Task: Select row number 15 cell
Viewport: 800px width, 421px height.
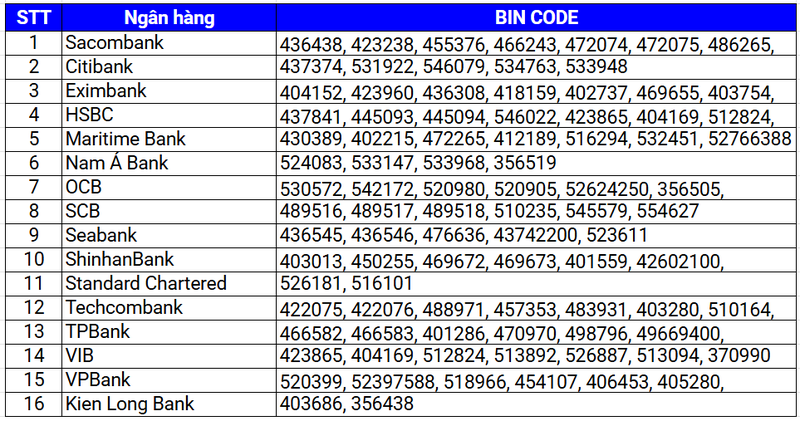Action: [34, 380]
